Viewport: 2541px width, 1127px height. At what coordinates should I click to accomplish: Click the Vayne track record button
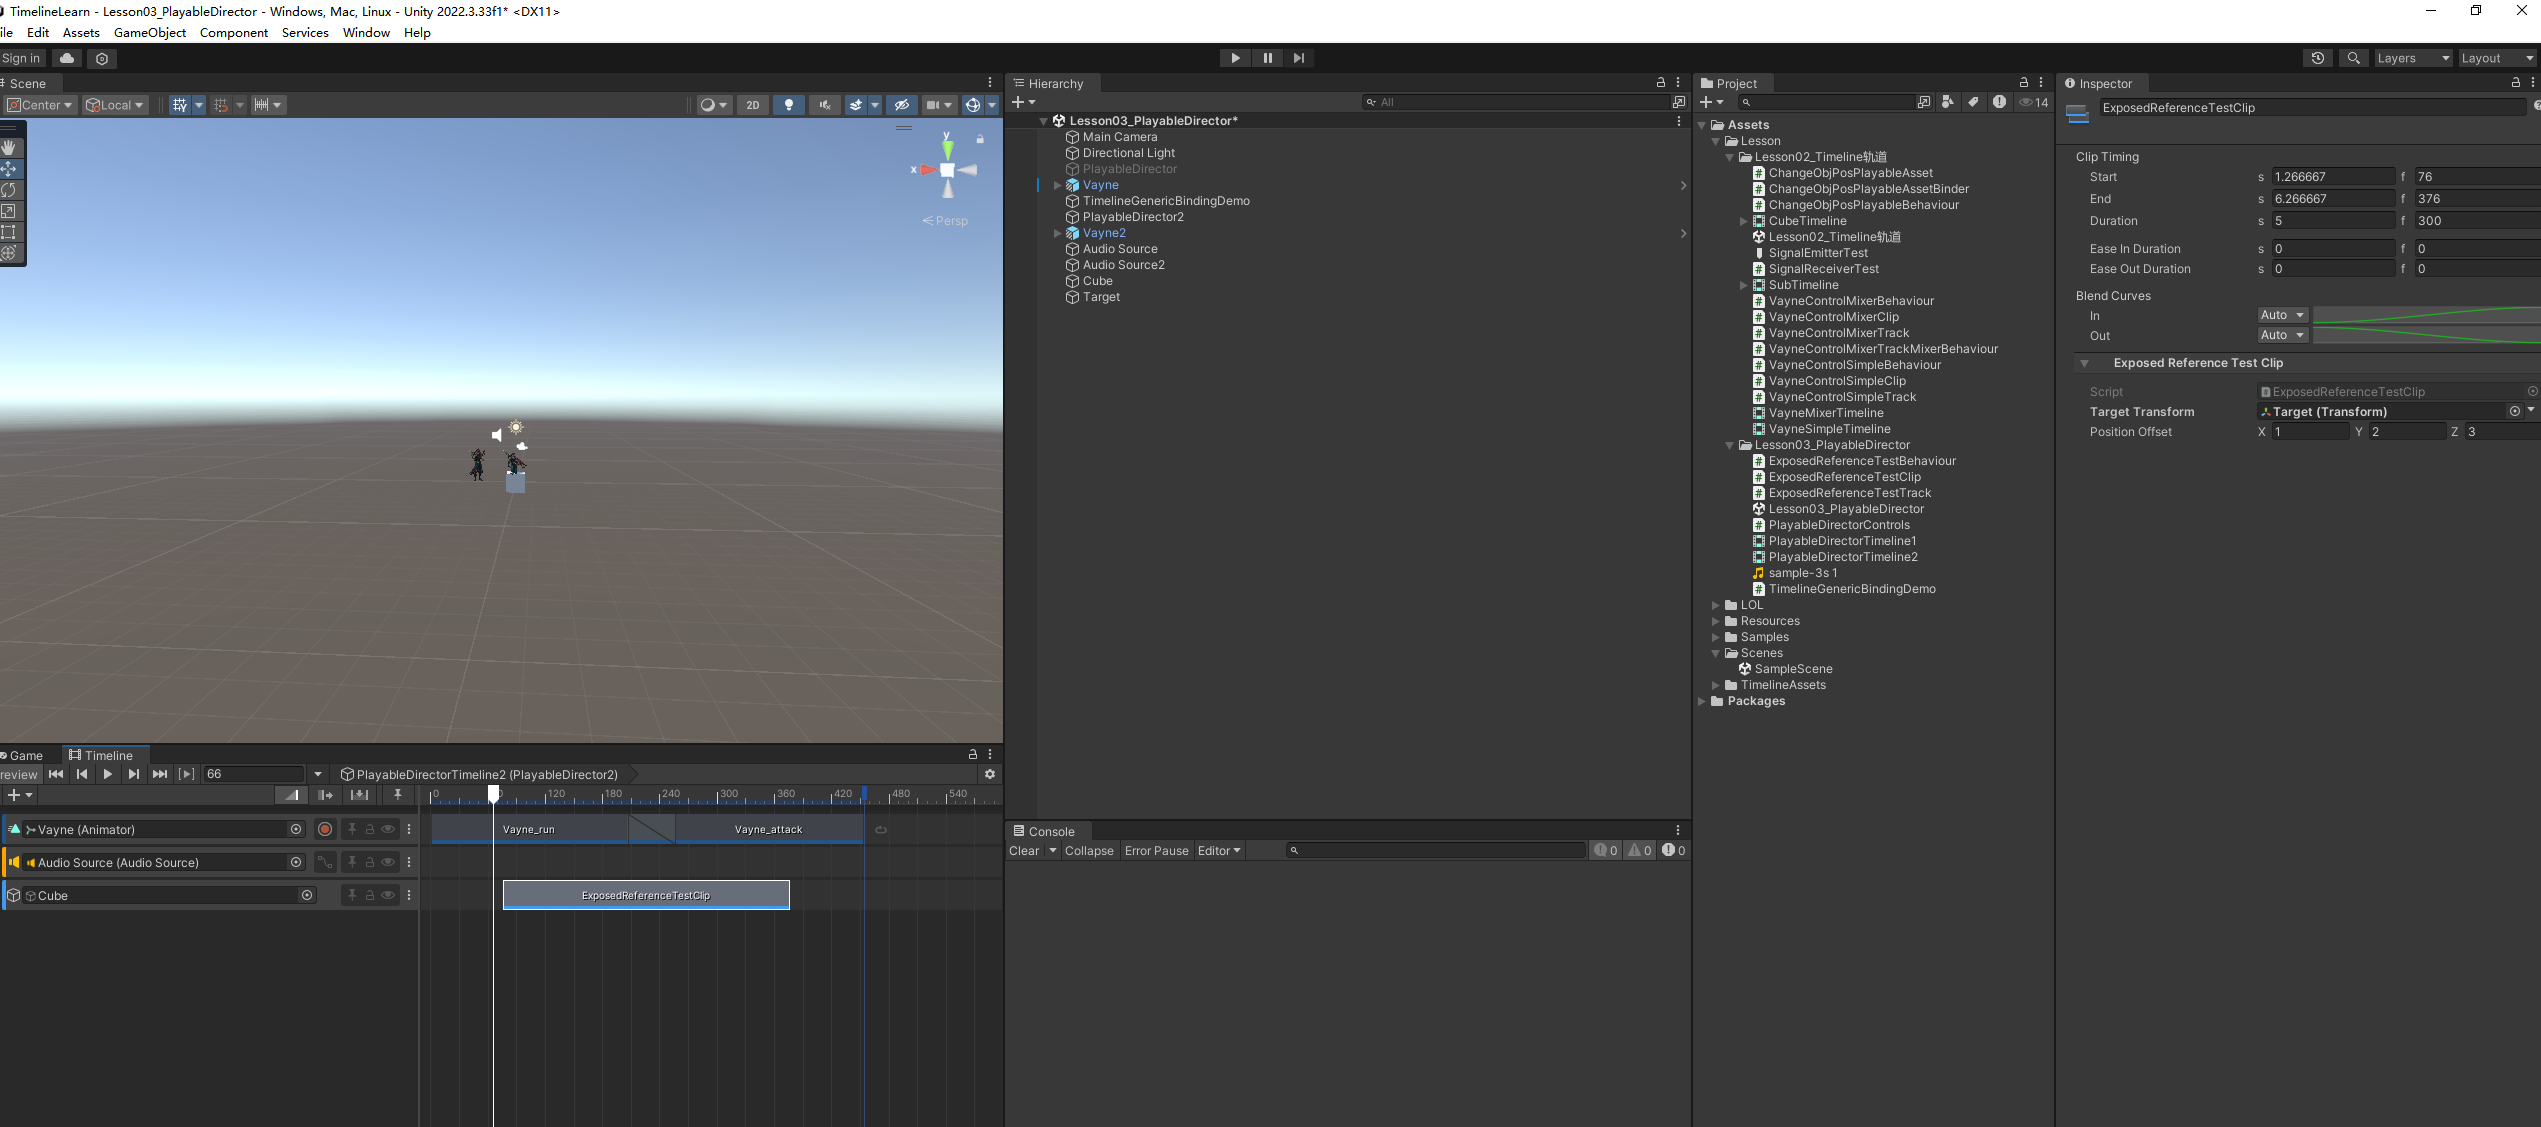[x=325, y=829]
